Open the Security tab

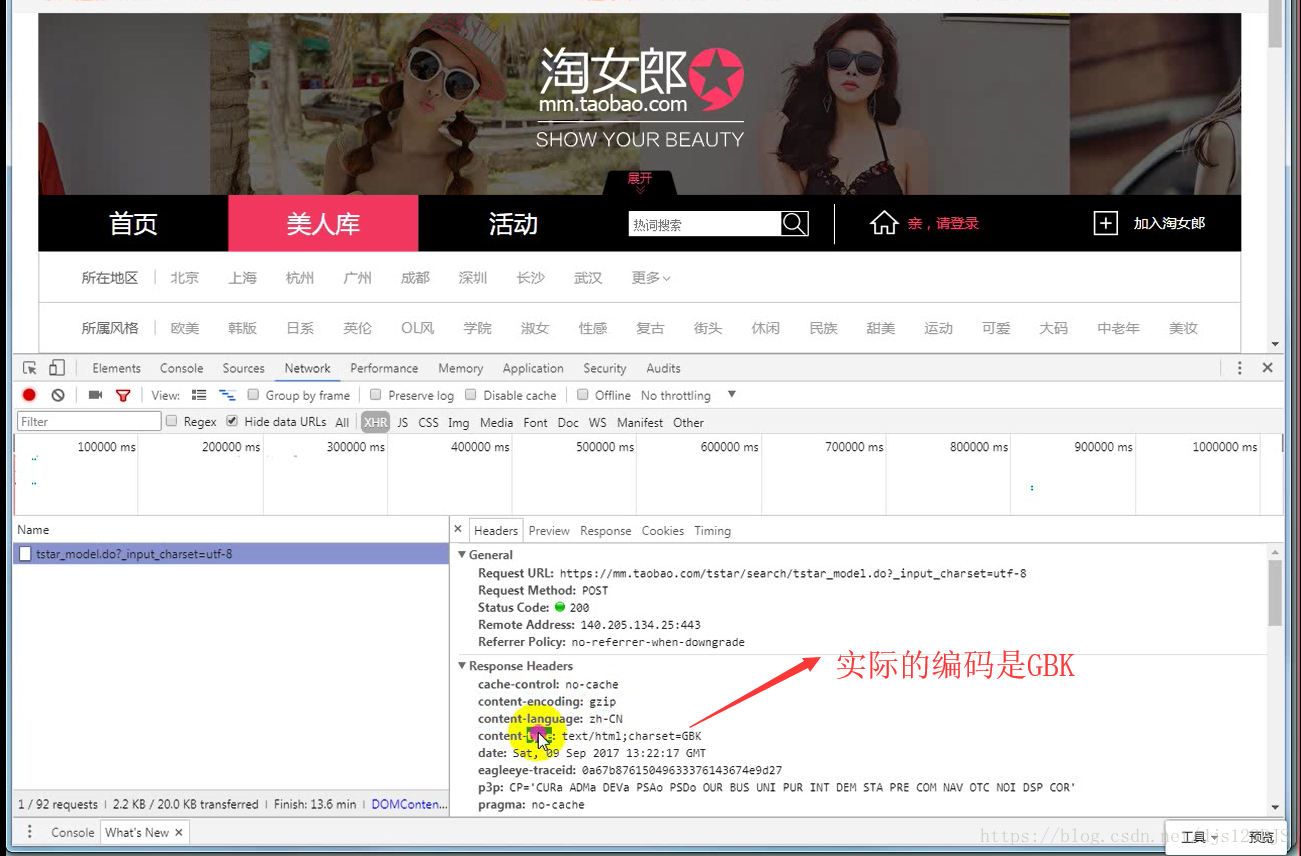tap(605, 368)
